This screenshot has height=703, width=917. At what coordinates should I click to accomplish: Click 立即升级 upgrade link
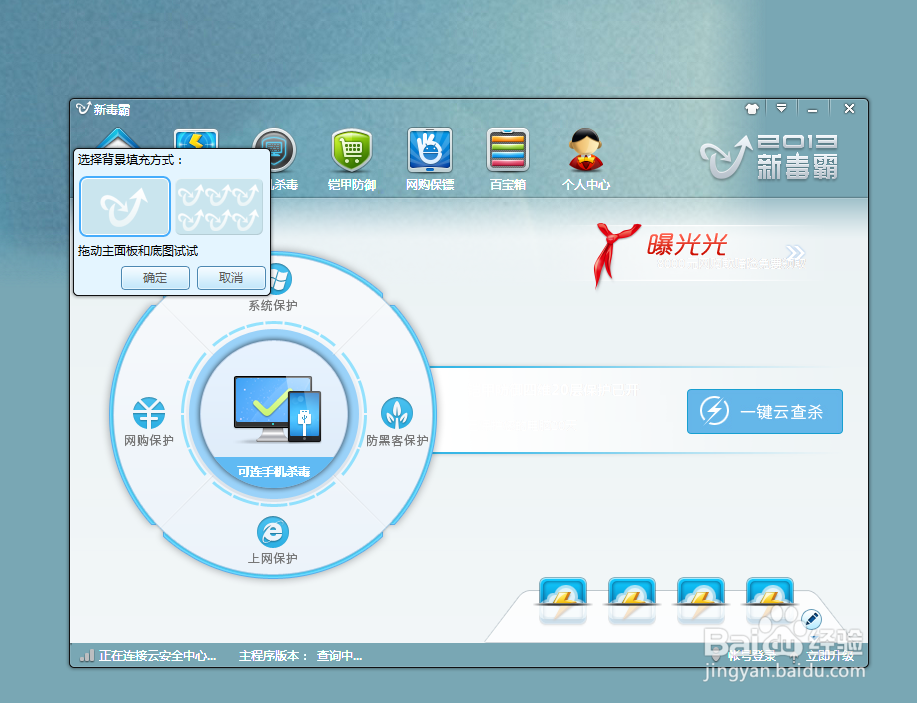830,656
